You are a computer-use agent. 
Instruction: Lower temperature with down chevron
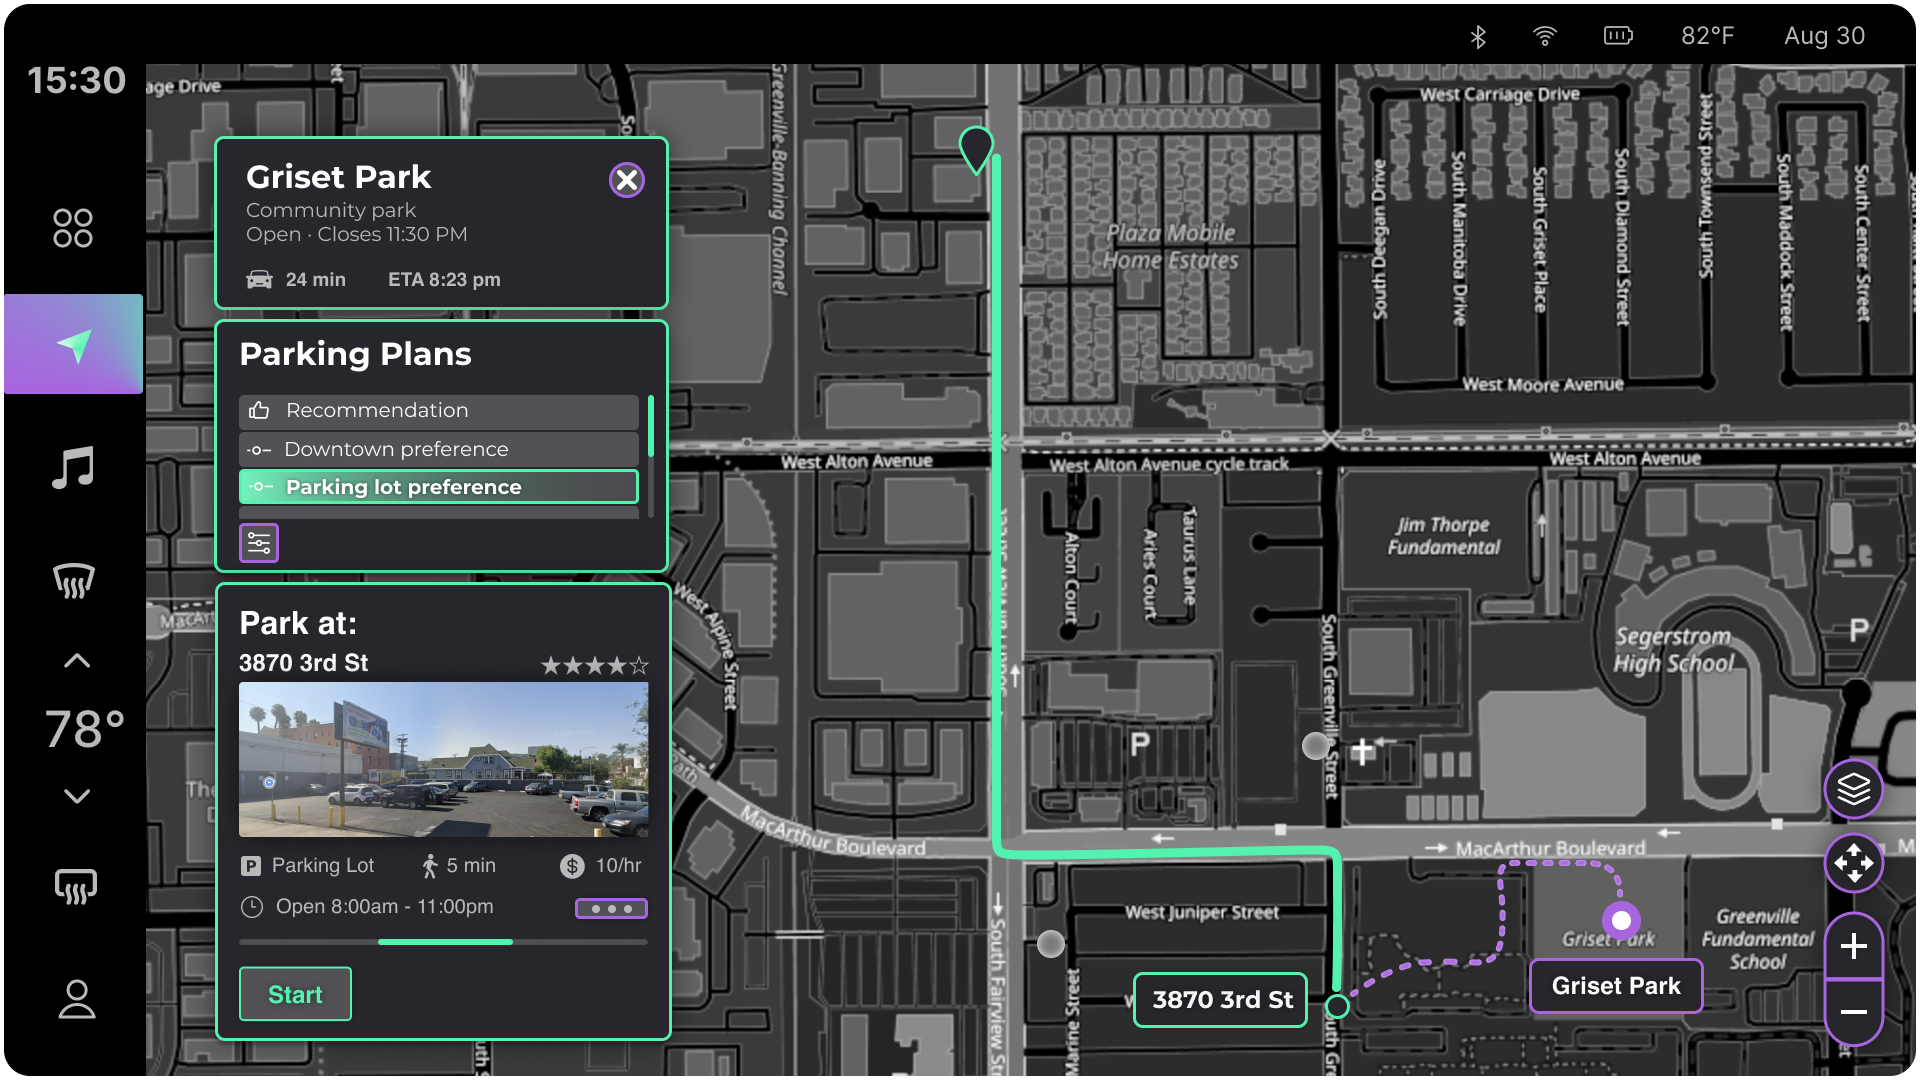point(77,796)
